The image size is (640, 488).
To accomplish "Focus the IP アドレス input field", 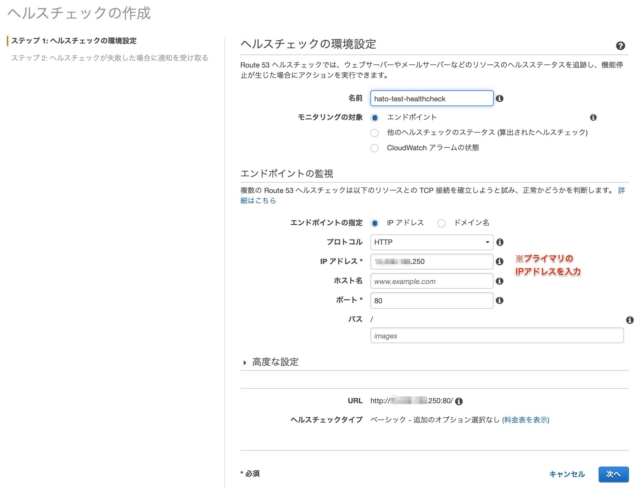I will pyautogui.click(x=431, y=262).
